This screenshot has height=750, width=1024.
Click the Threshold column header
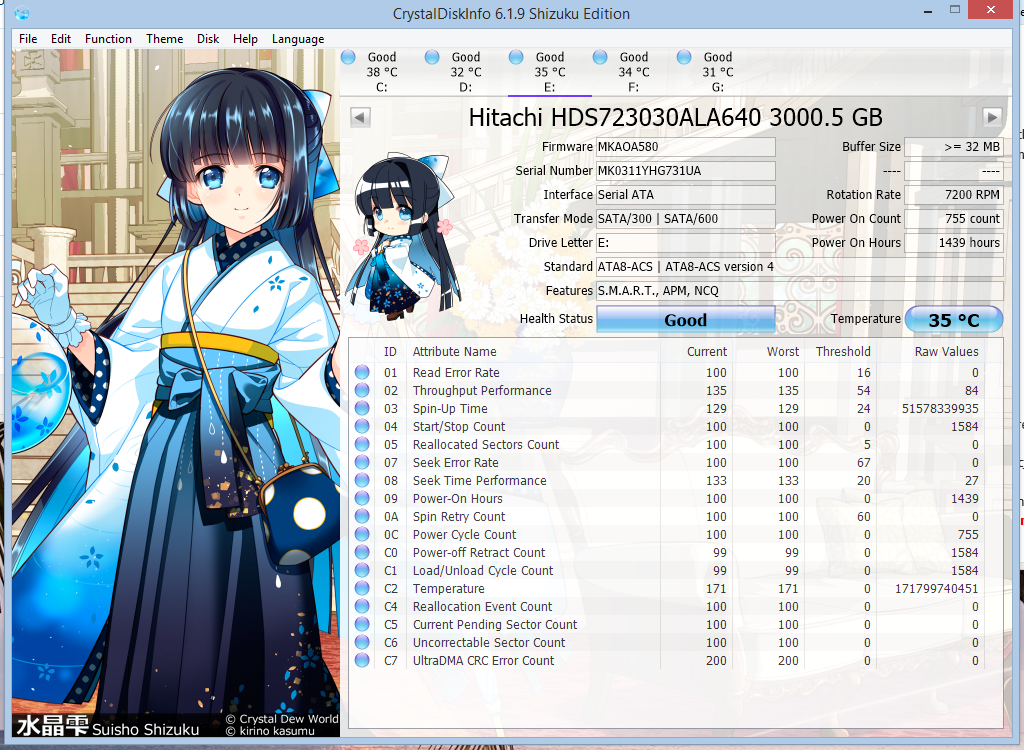click(x=842, y=351)
